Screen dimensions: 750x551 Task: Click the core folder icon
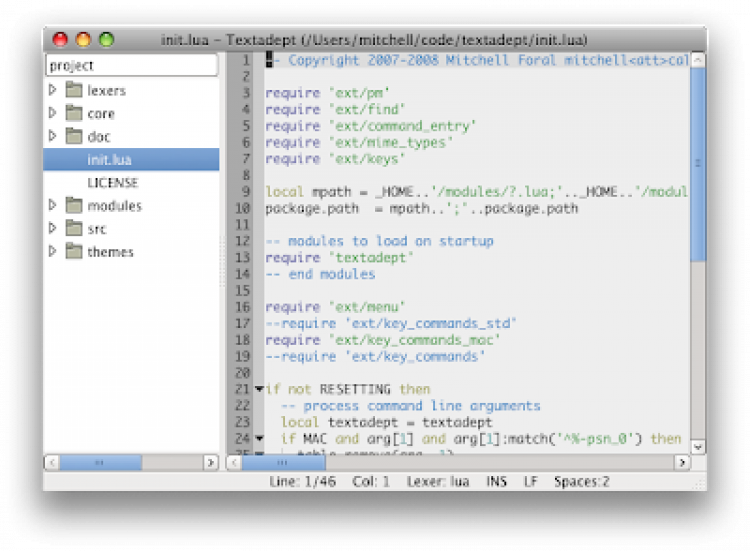pos(74,113)
